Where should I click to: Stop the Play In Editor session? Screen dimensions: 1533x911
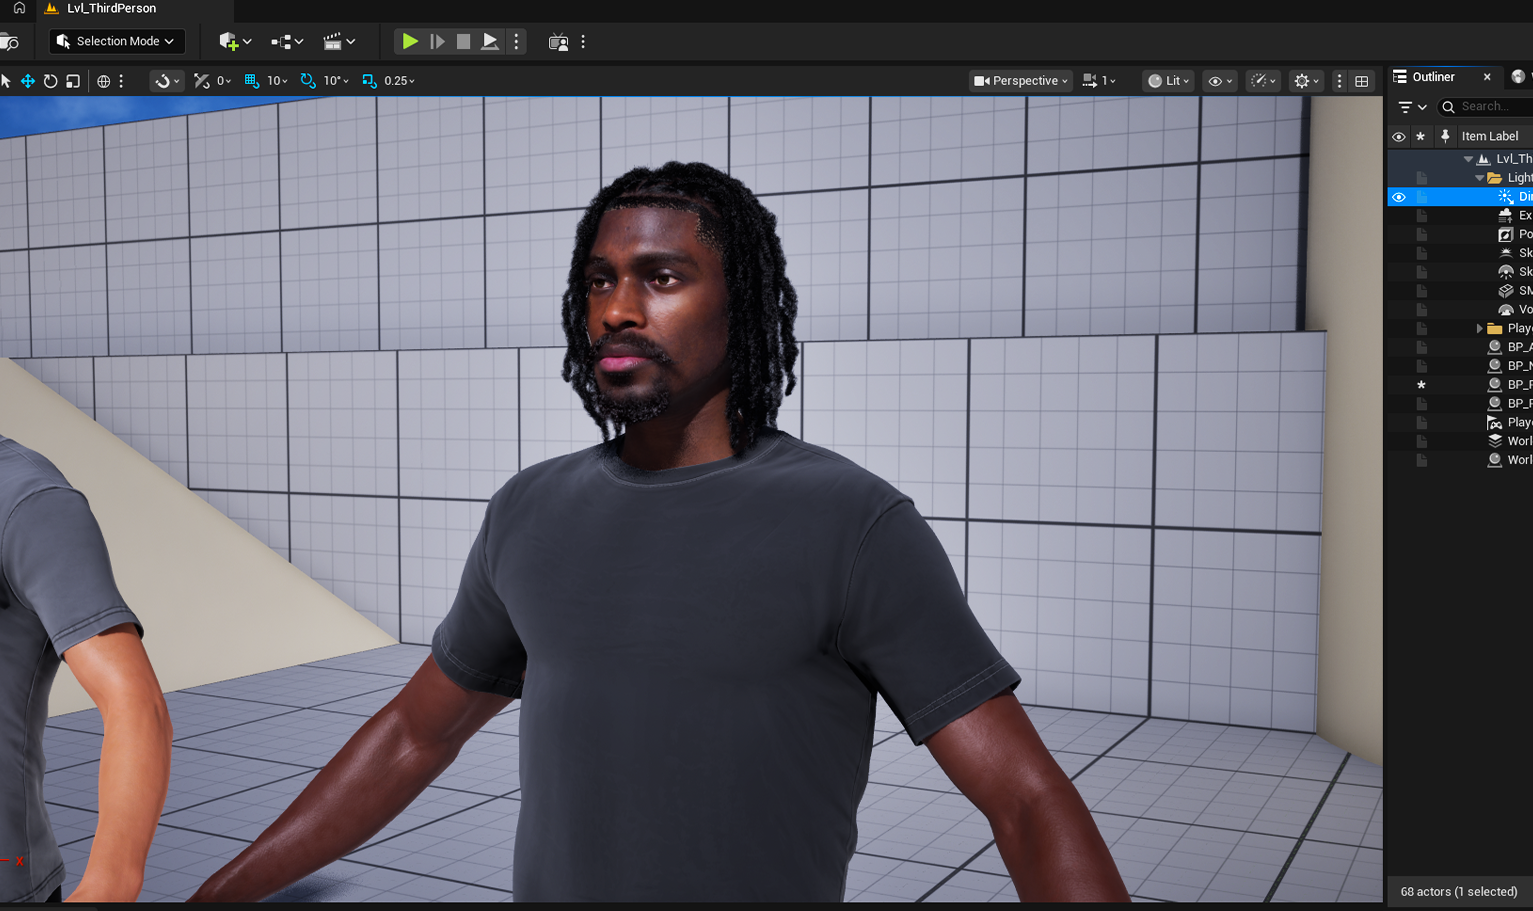pyautogui.click(x=462, y=41)
